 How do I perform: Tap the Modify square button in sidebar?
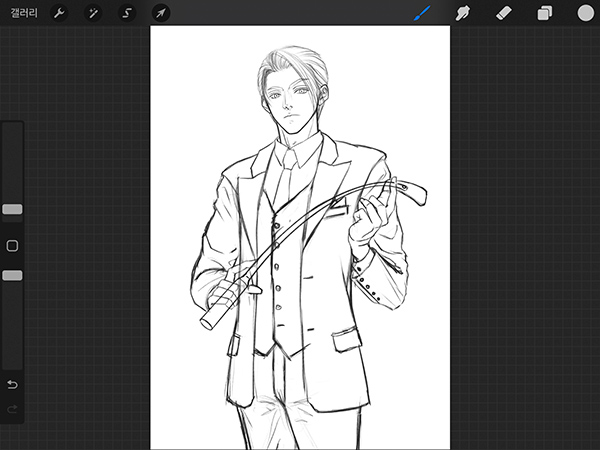(12, 246)
